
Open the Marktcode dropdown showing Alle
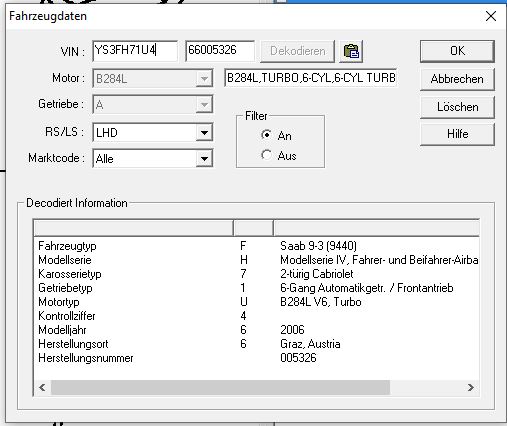pos(204,159)
